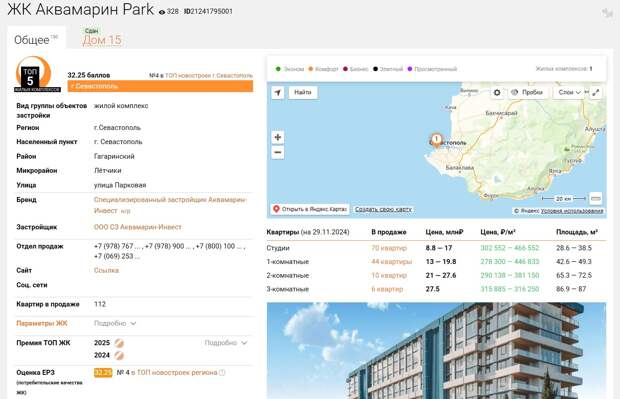Click help icon next to ТОП новостроек региона
The image size is (620, 399).
222,373
